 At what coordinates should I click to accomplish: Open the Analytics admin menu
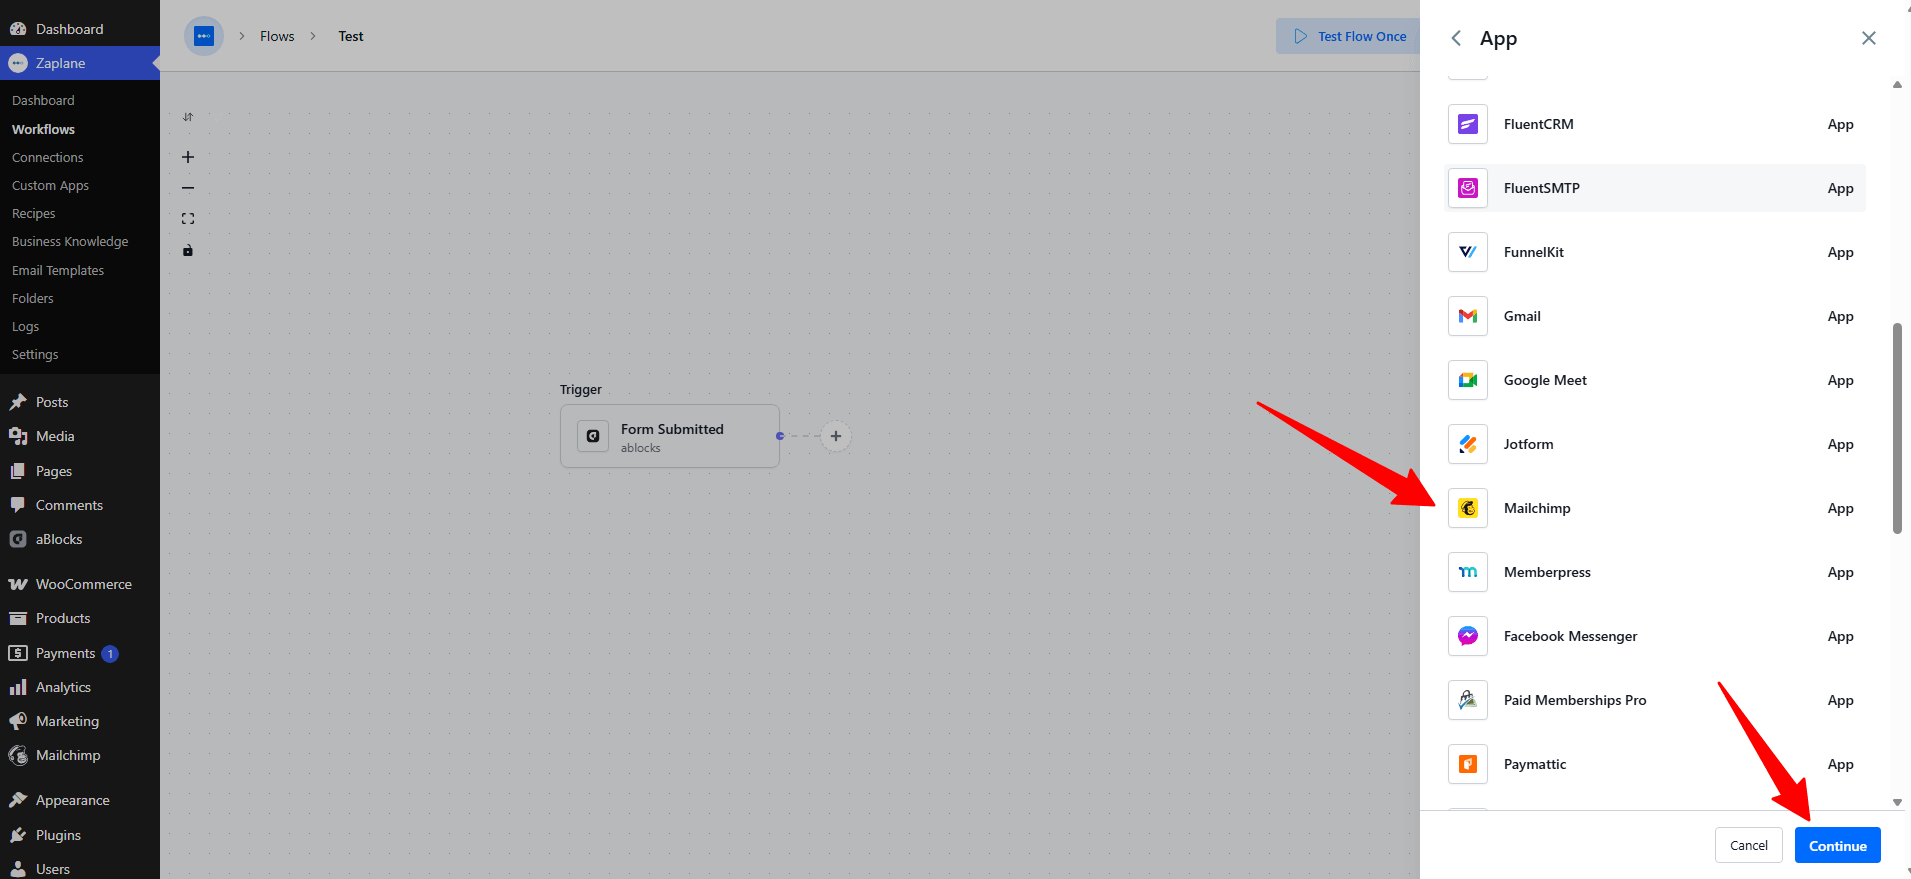coord(80,687)
